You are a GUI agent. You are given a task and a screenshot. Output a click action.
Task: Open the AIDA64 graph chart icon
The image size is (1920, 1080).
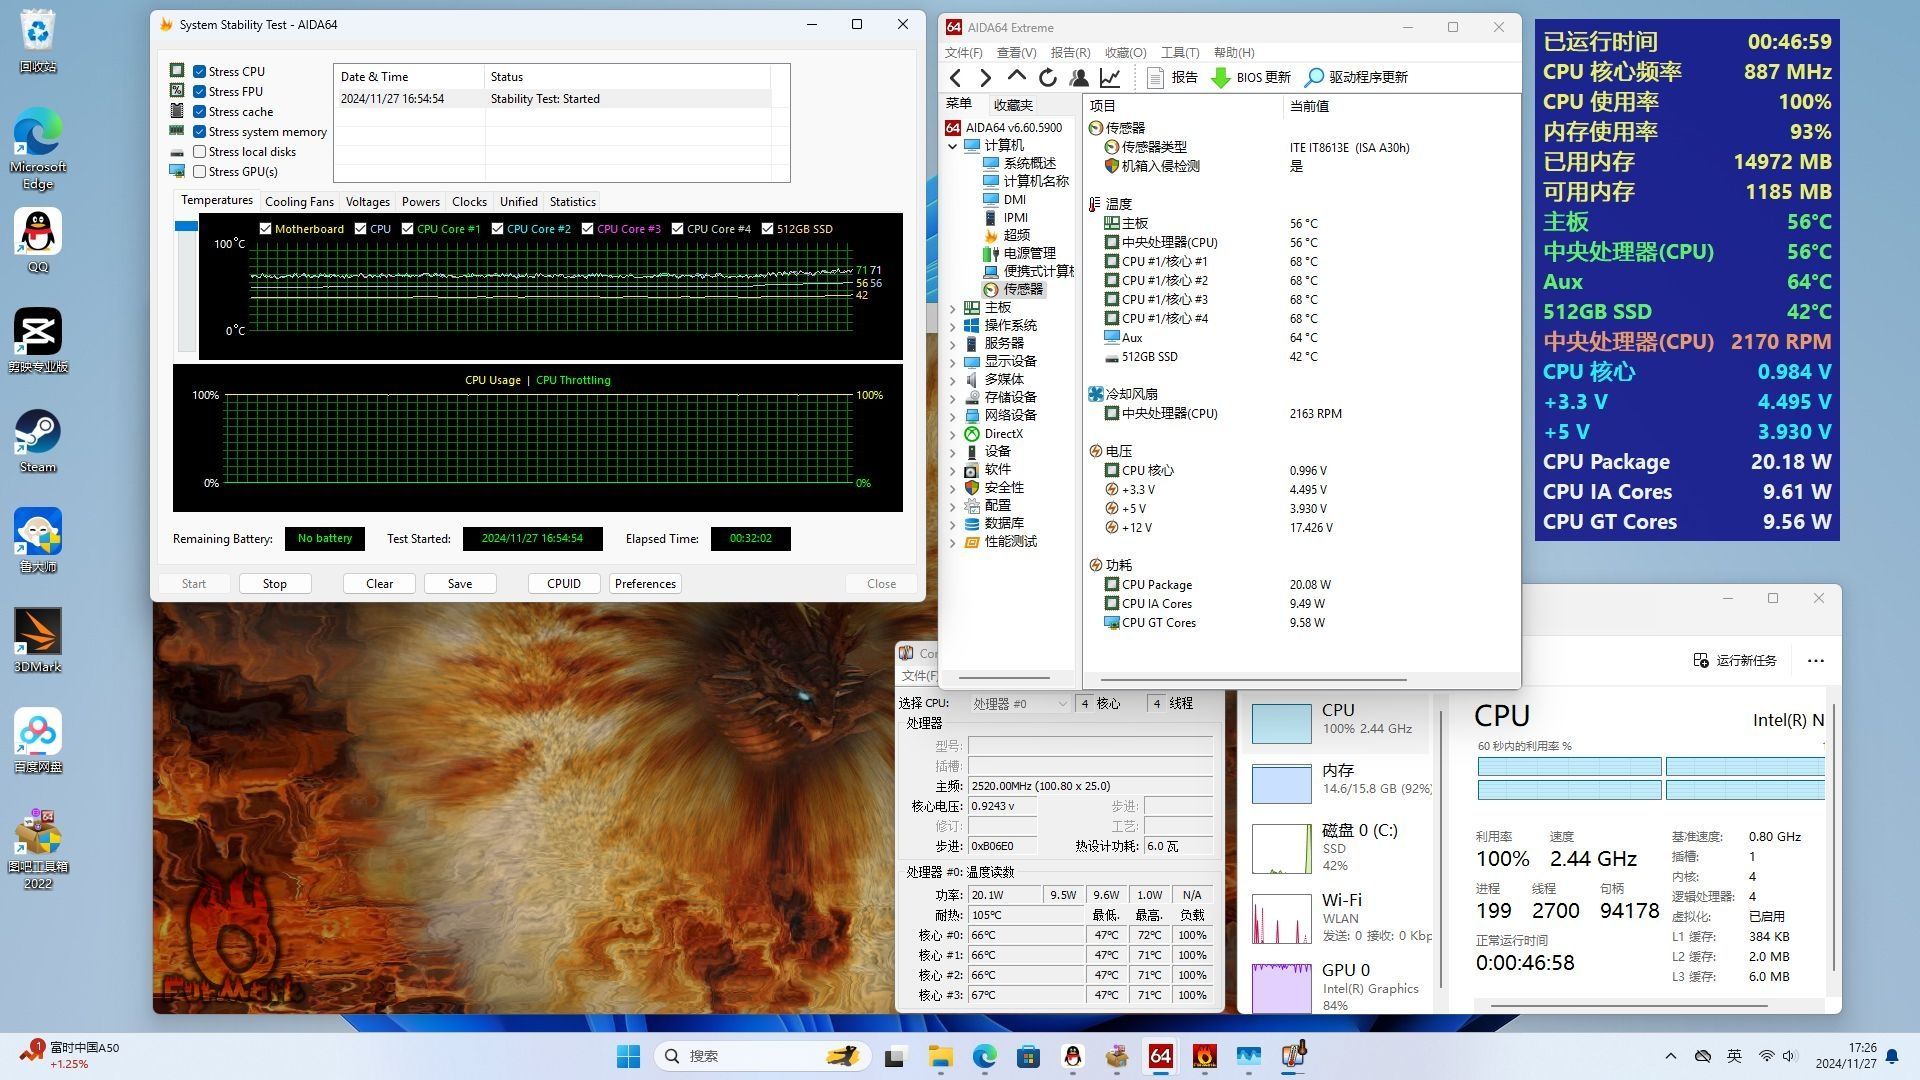1110,77
